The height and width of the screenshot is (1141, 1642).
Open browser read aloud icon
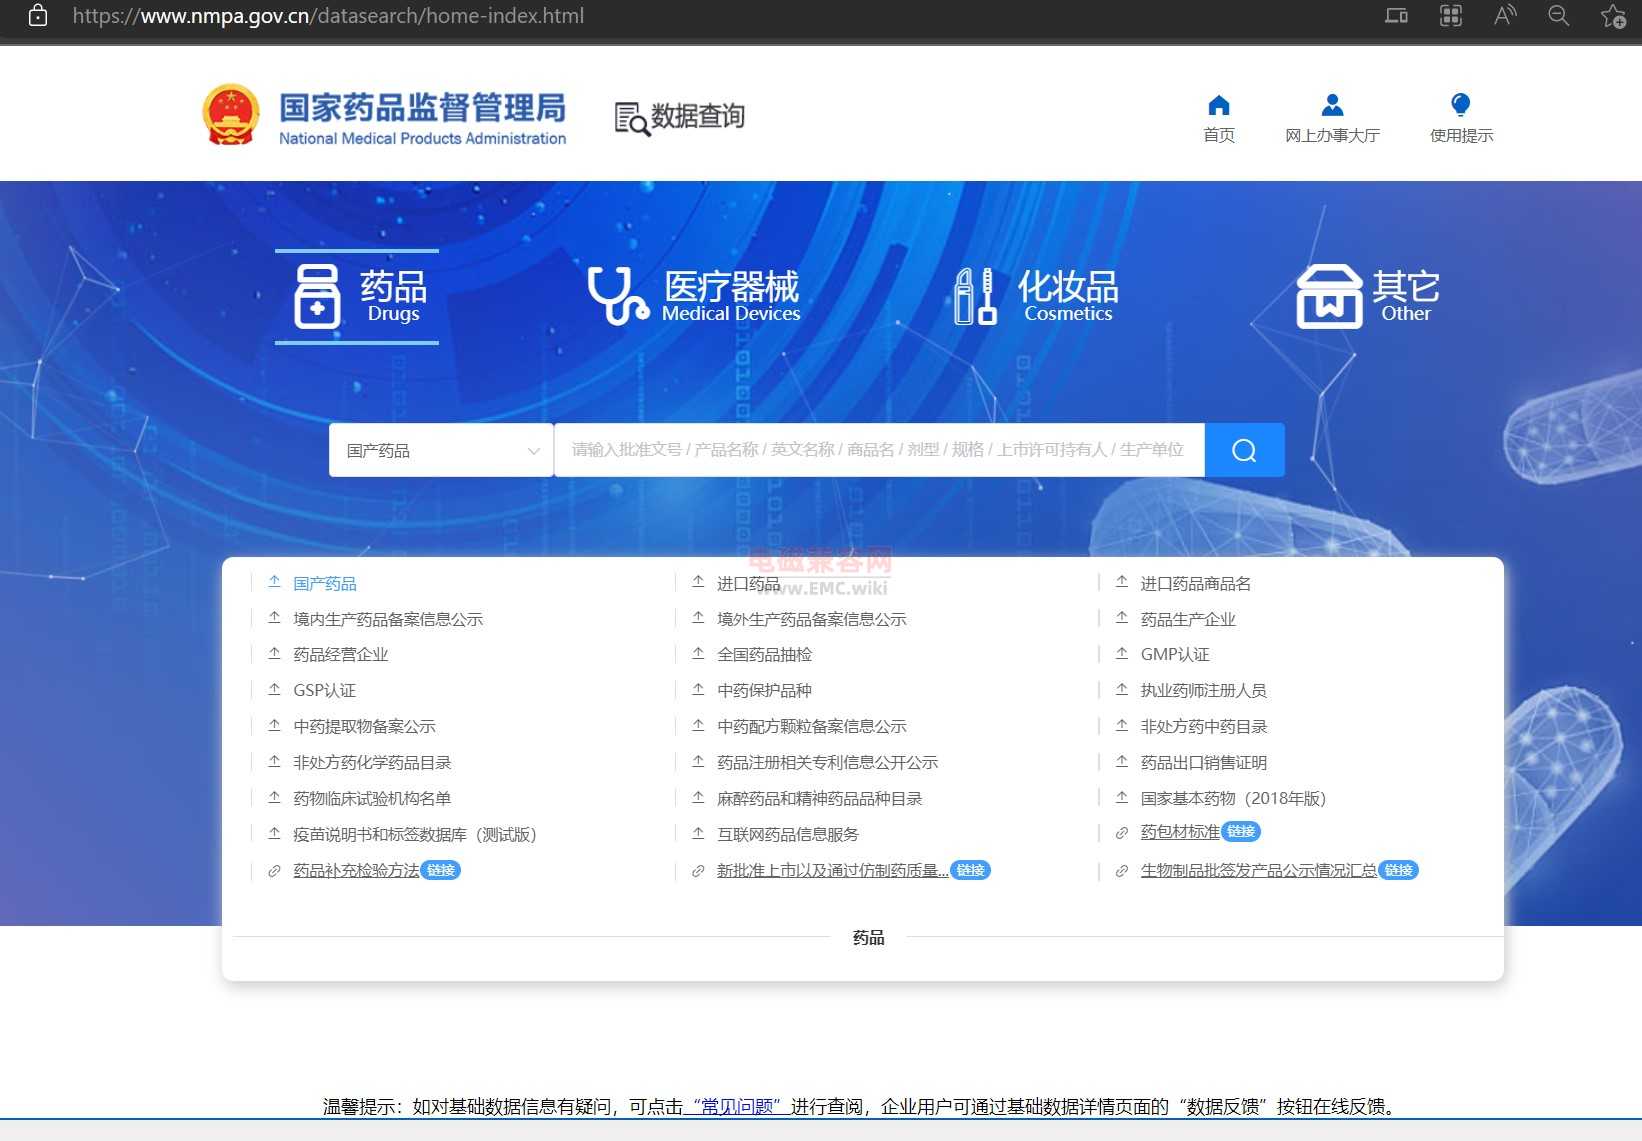[1505, 16]
